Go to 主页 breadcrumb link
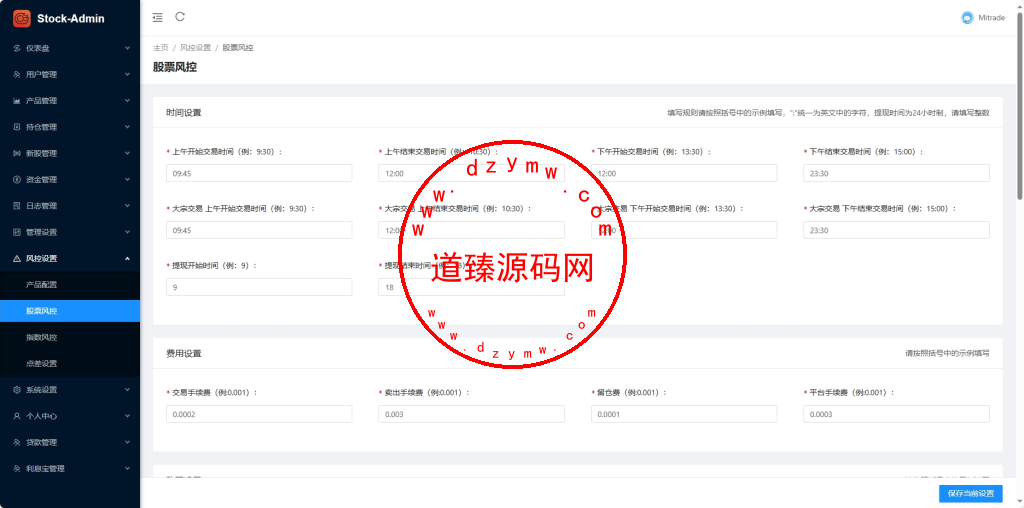Viewport: 1024px width, 508px height. [161, 48]
